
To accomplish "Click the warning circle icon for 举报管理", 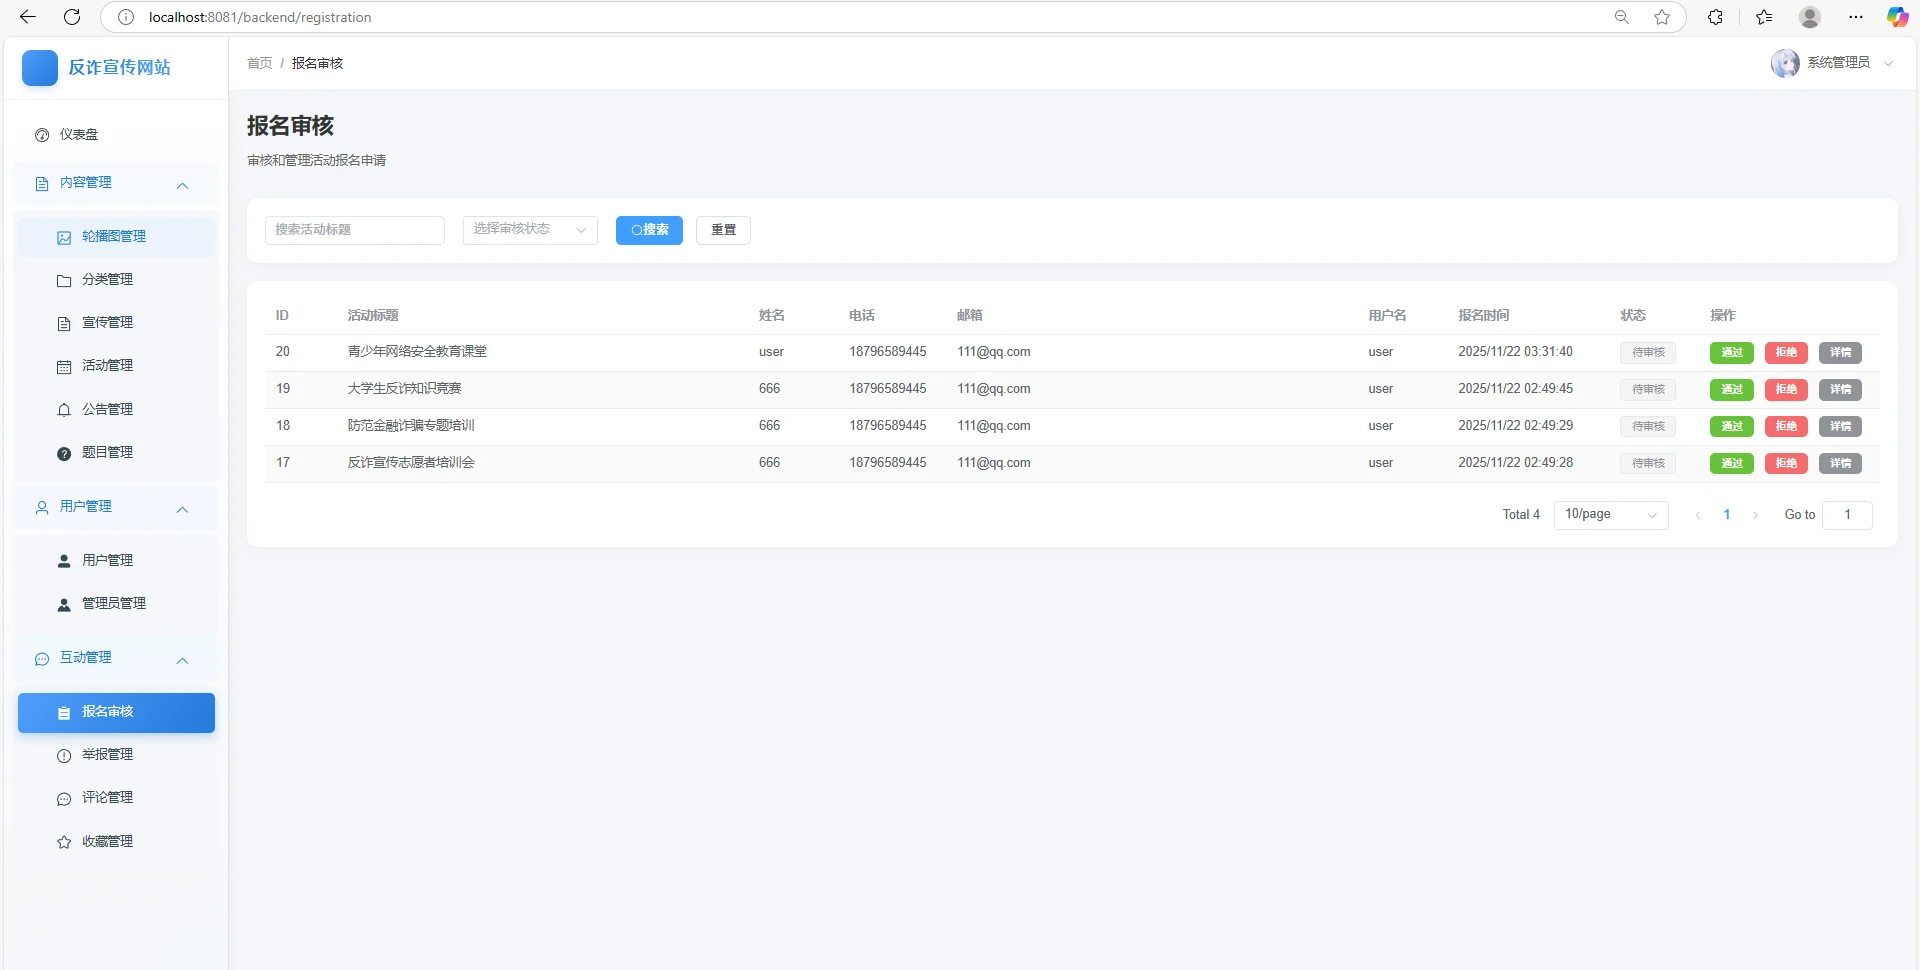I will [64, 755].
